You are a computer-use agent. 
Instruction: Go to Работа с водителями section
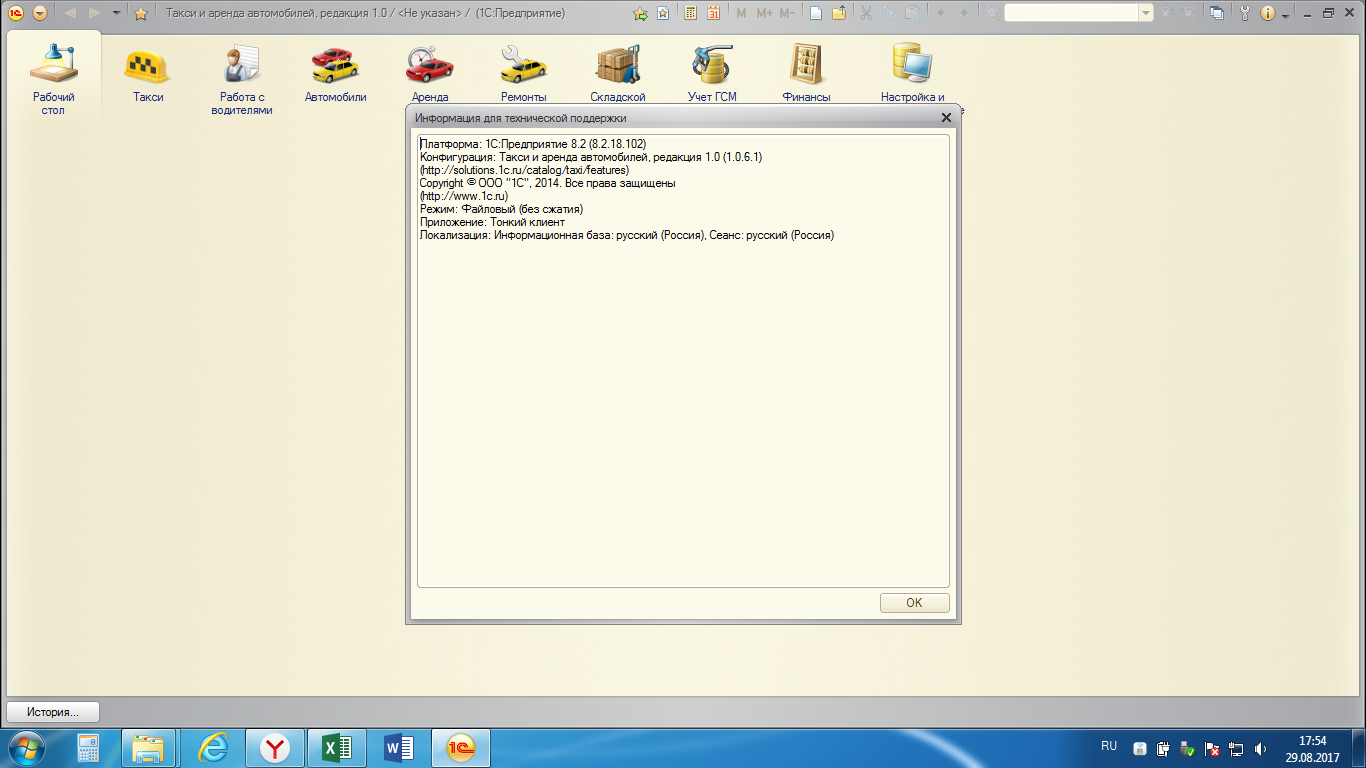click(x=241, y=78)
